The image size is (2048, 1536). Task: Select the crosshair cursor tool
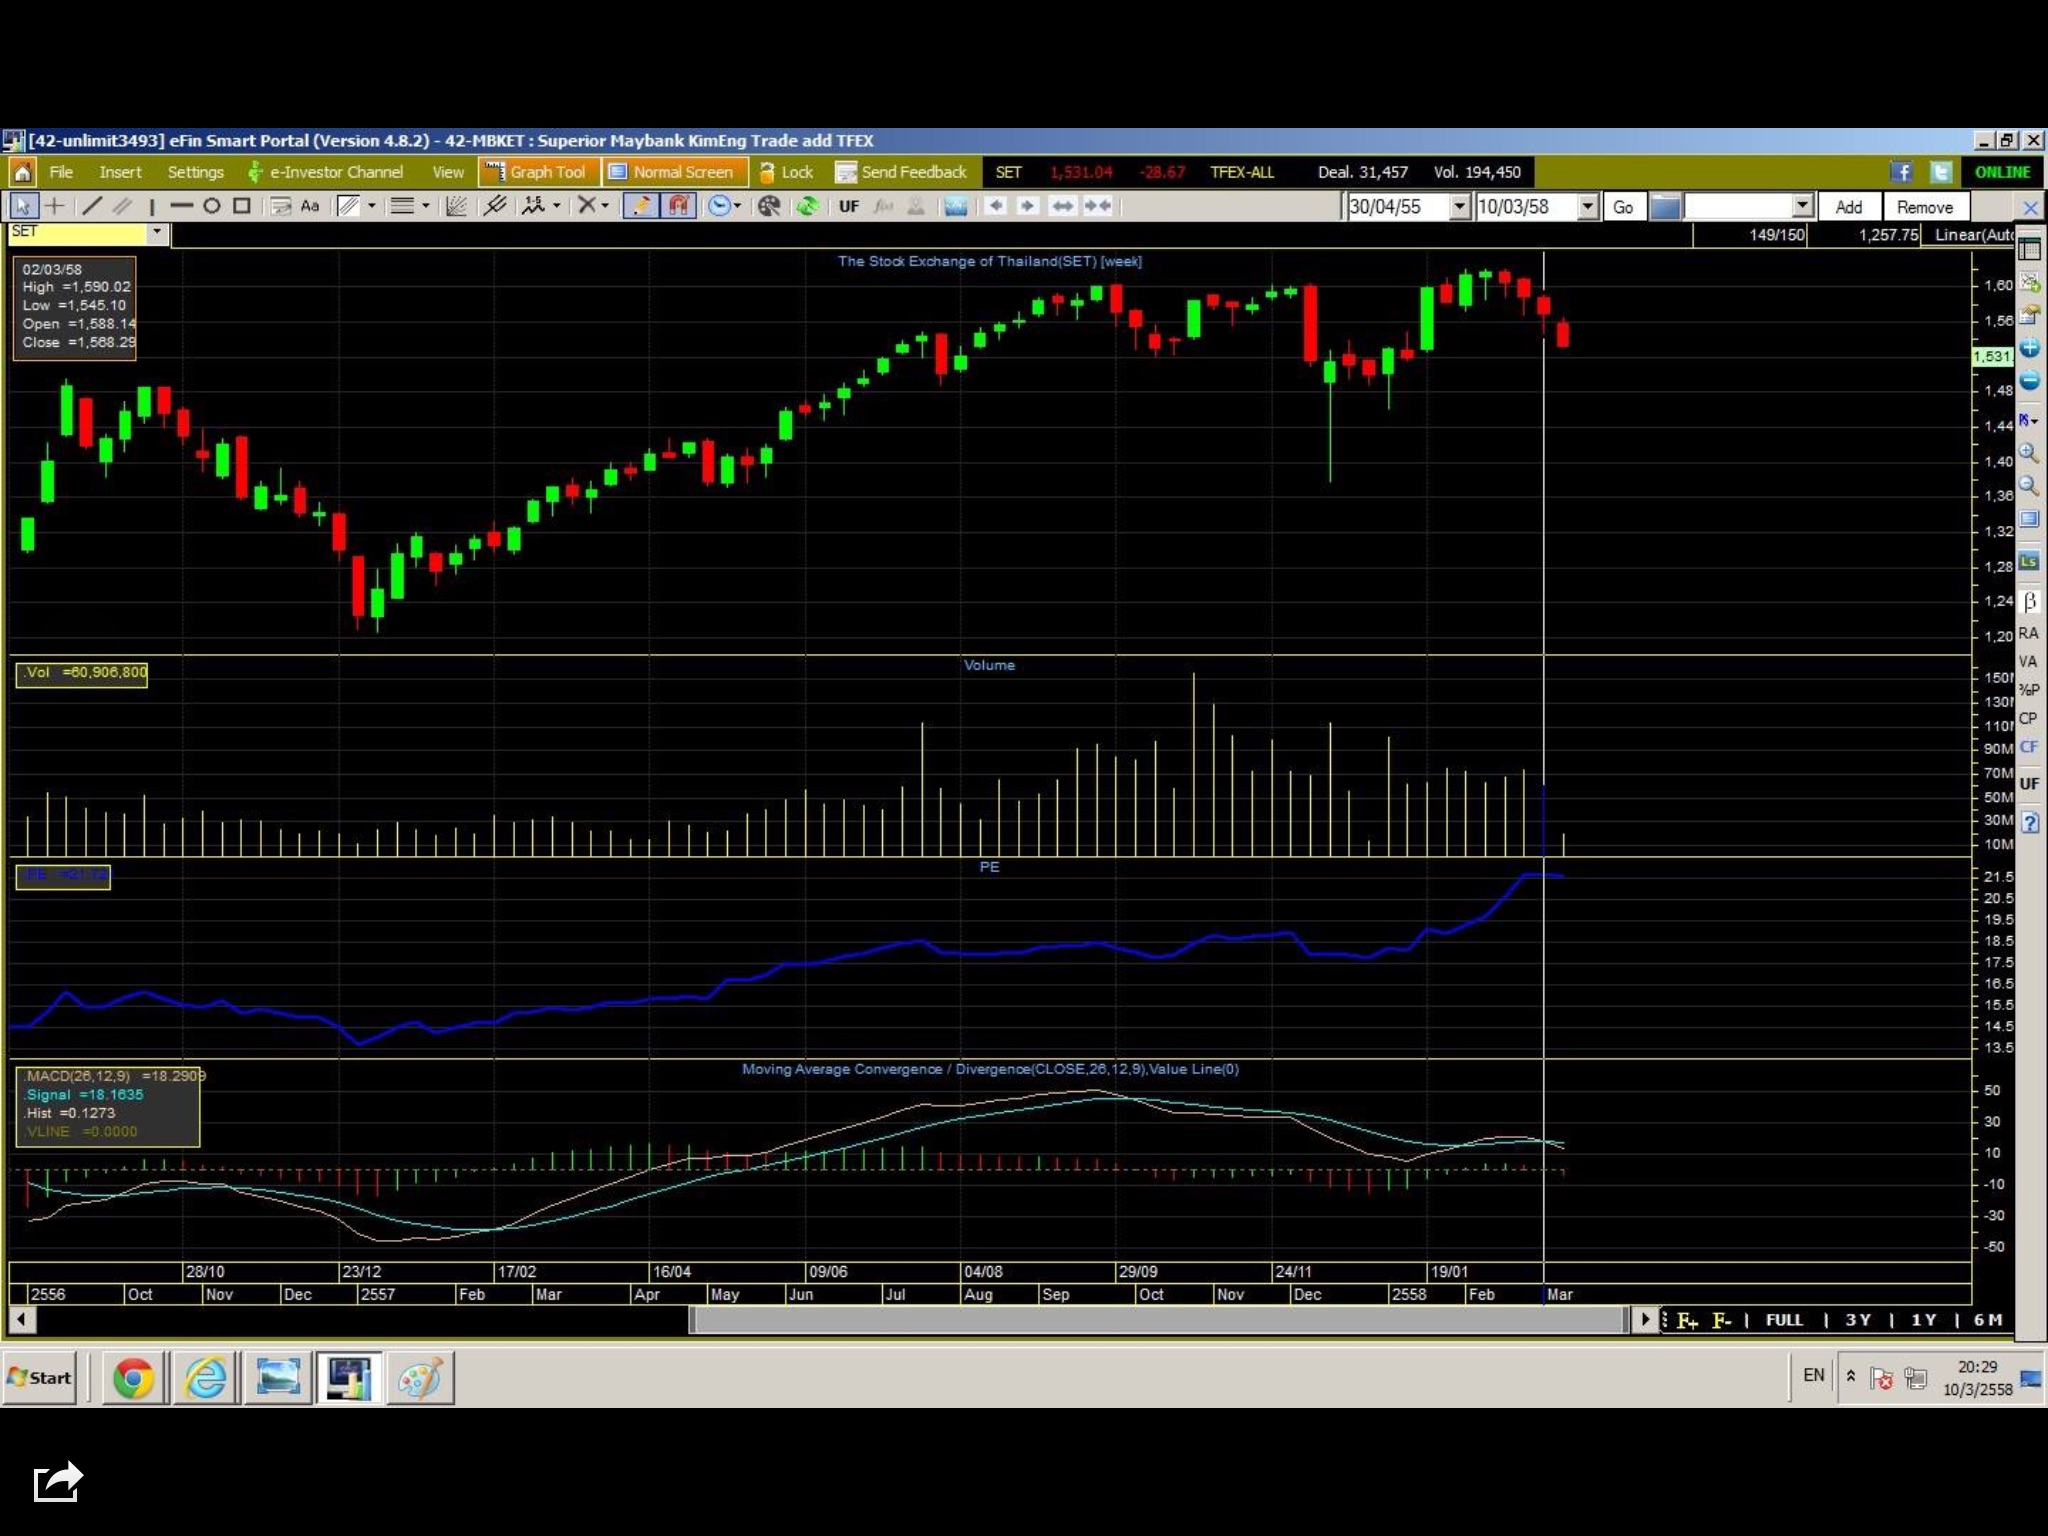click(55, 206)
